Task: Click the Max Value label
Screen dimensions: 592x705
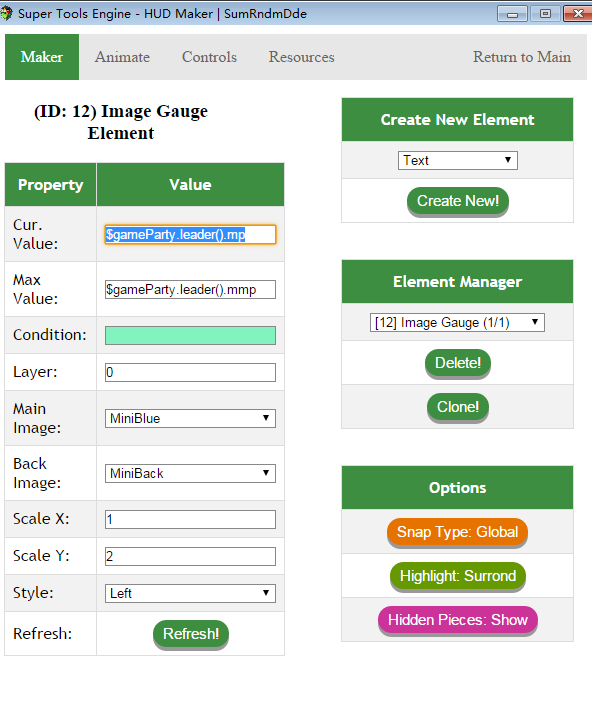Action: [x=36, y=289]
